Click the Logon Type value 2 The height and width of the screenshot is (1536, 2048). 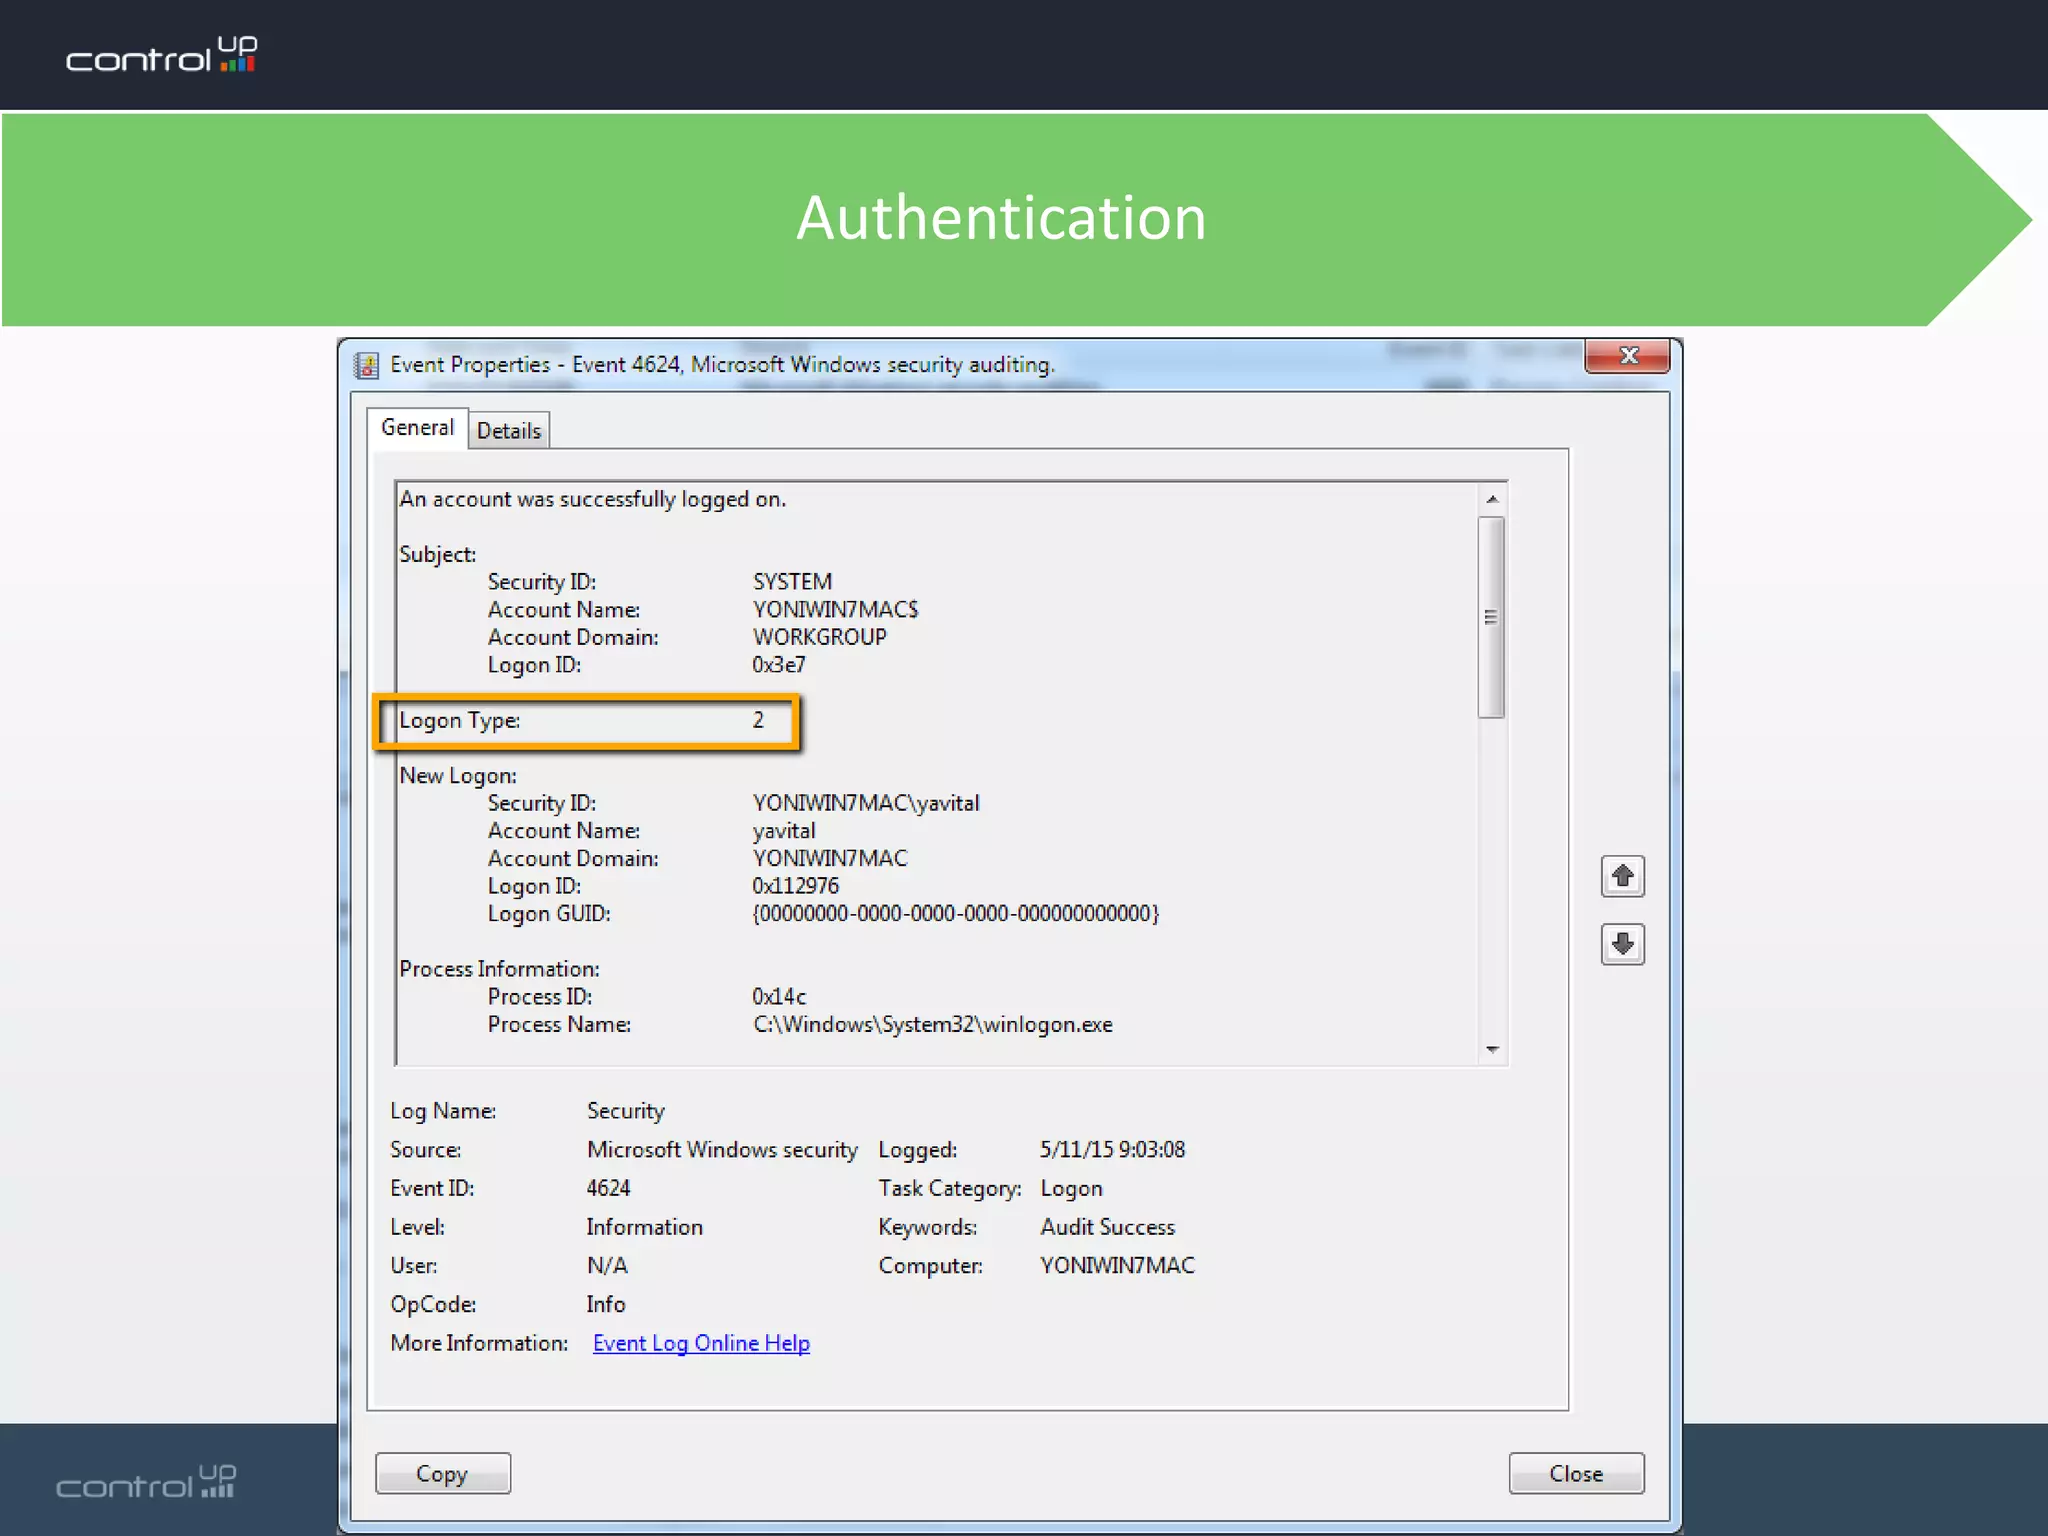(758, 720)
